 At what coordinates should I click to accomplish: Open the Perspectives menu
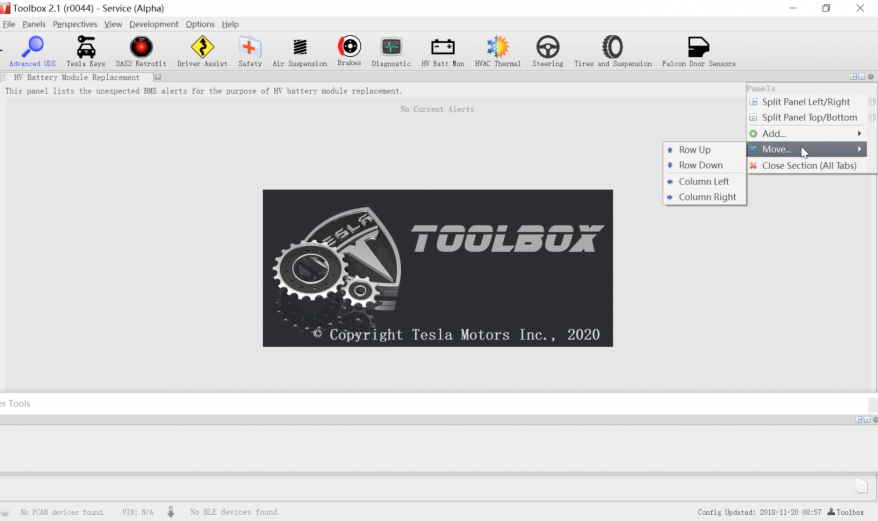[x=74, y=24]
